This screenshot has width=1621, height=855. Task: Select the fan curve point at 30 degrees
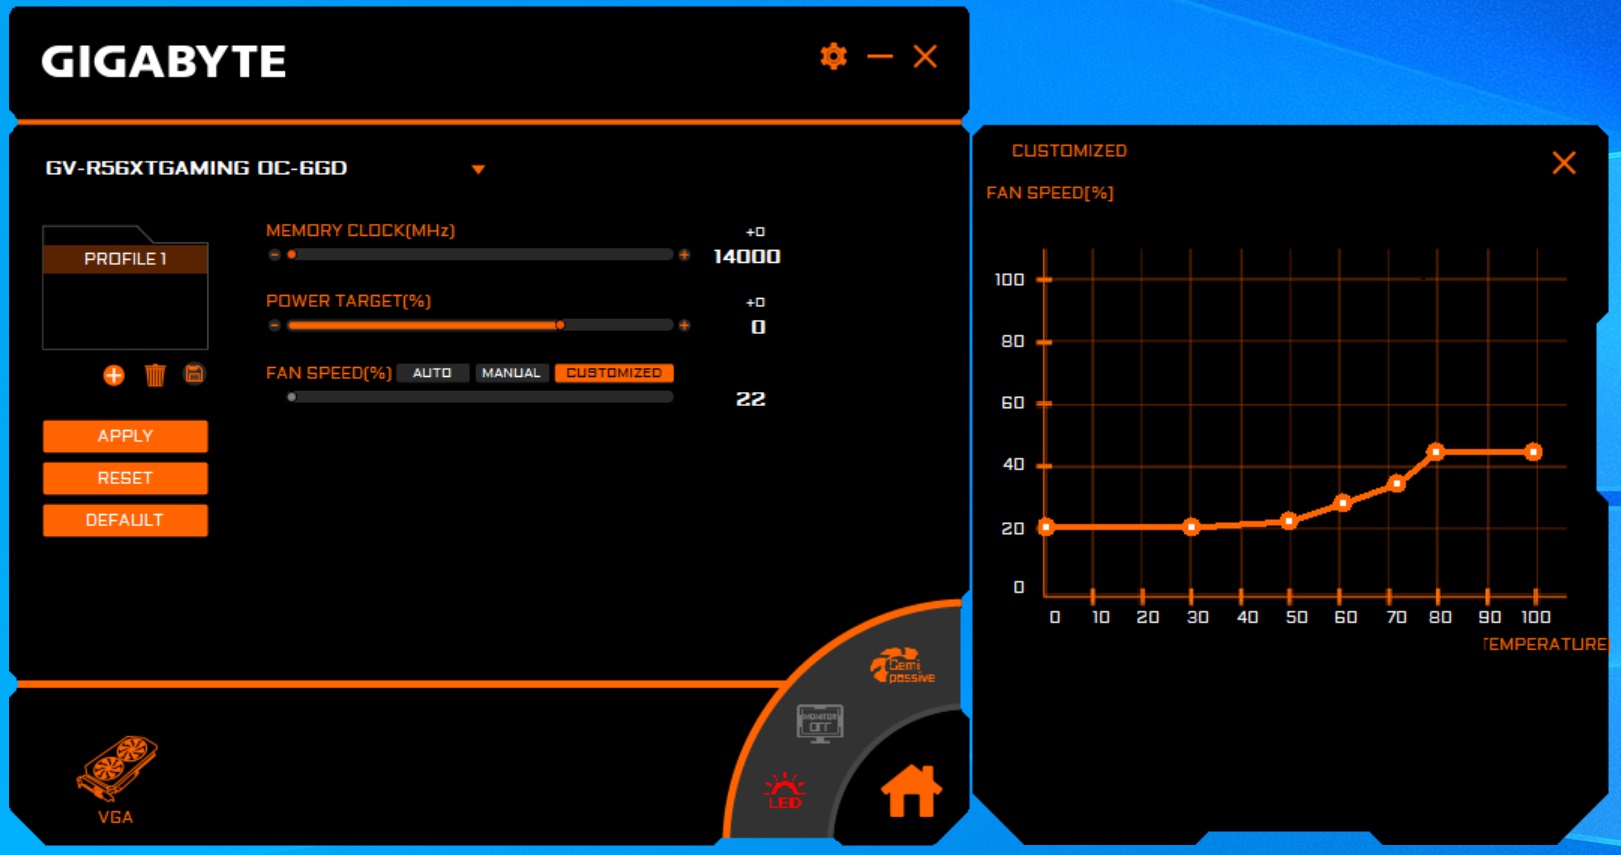point(1191,527)
